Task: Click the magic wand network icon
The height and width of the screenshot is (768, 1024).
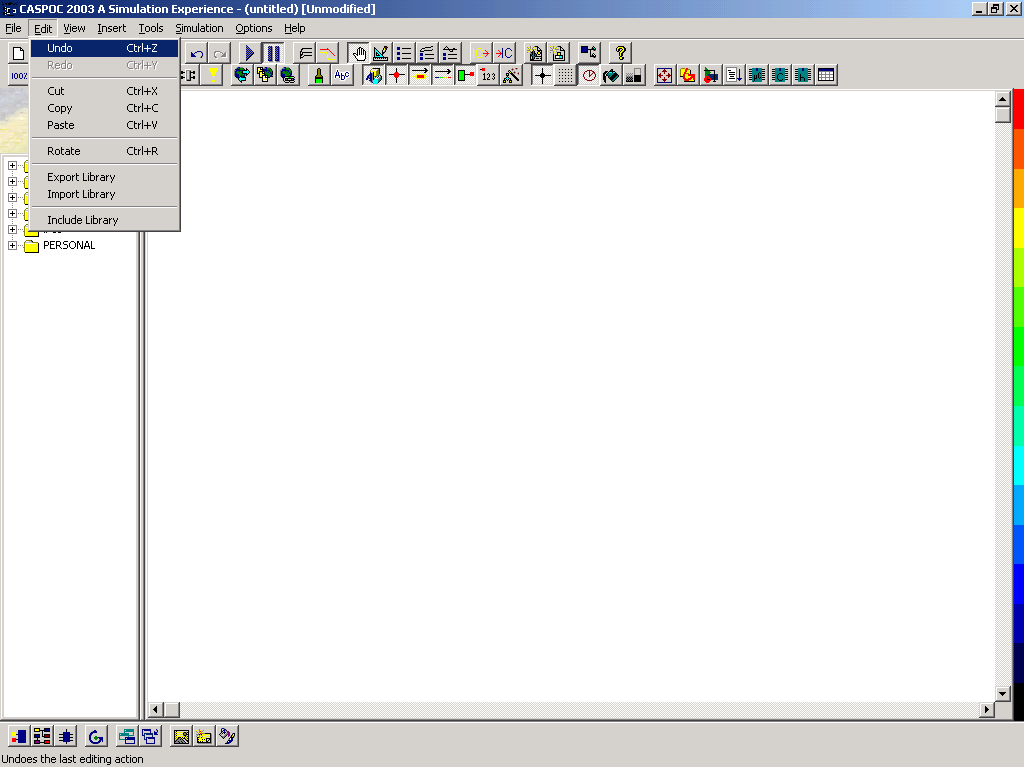Action: pos(511,76)
